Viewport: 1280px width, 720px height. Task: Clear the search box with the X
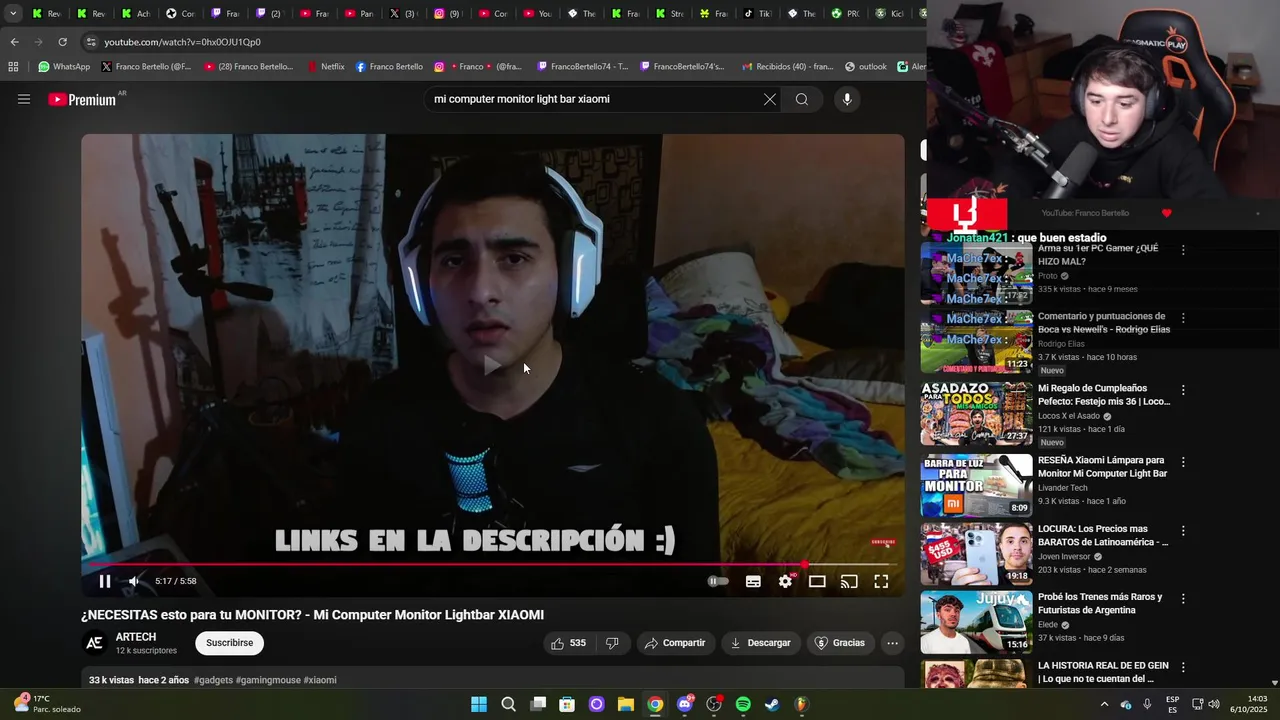[770, 99]
